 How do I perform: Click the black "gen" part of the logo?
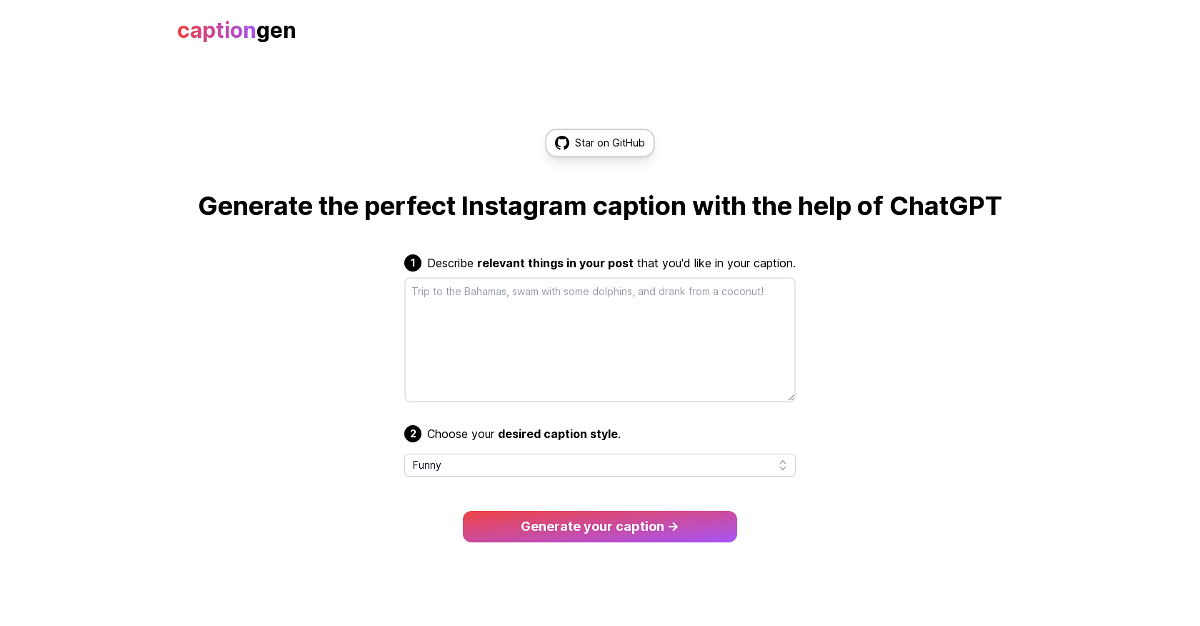coord(276,31)
